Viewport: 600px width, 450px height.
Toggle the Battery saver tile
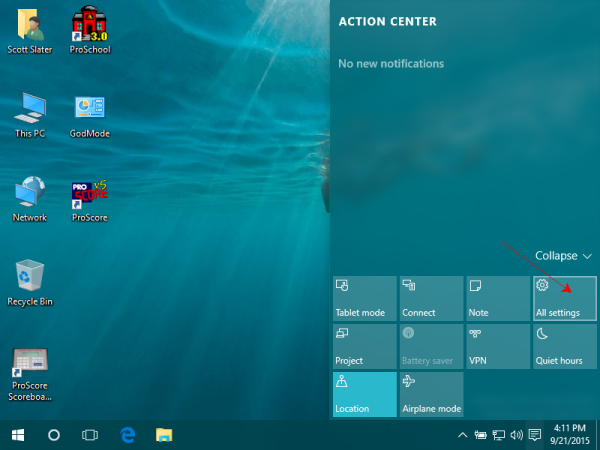431,347
